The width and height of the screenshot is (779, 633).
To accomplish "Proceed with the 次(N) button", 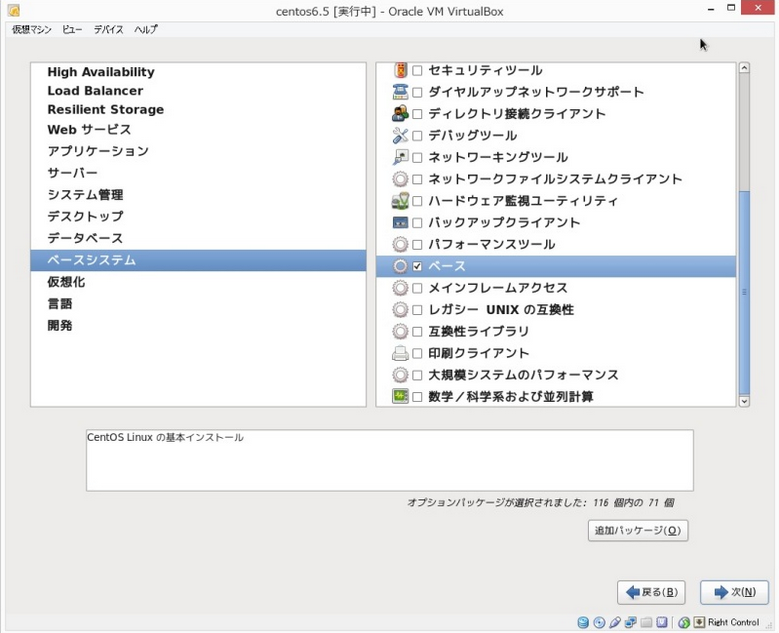I will 734,592.
